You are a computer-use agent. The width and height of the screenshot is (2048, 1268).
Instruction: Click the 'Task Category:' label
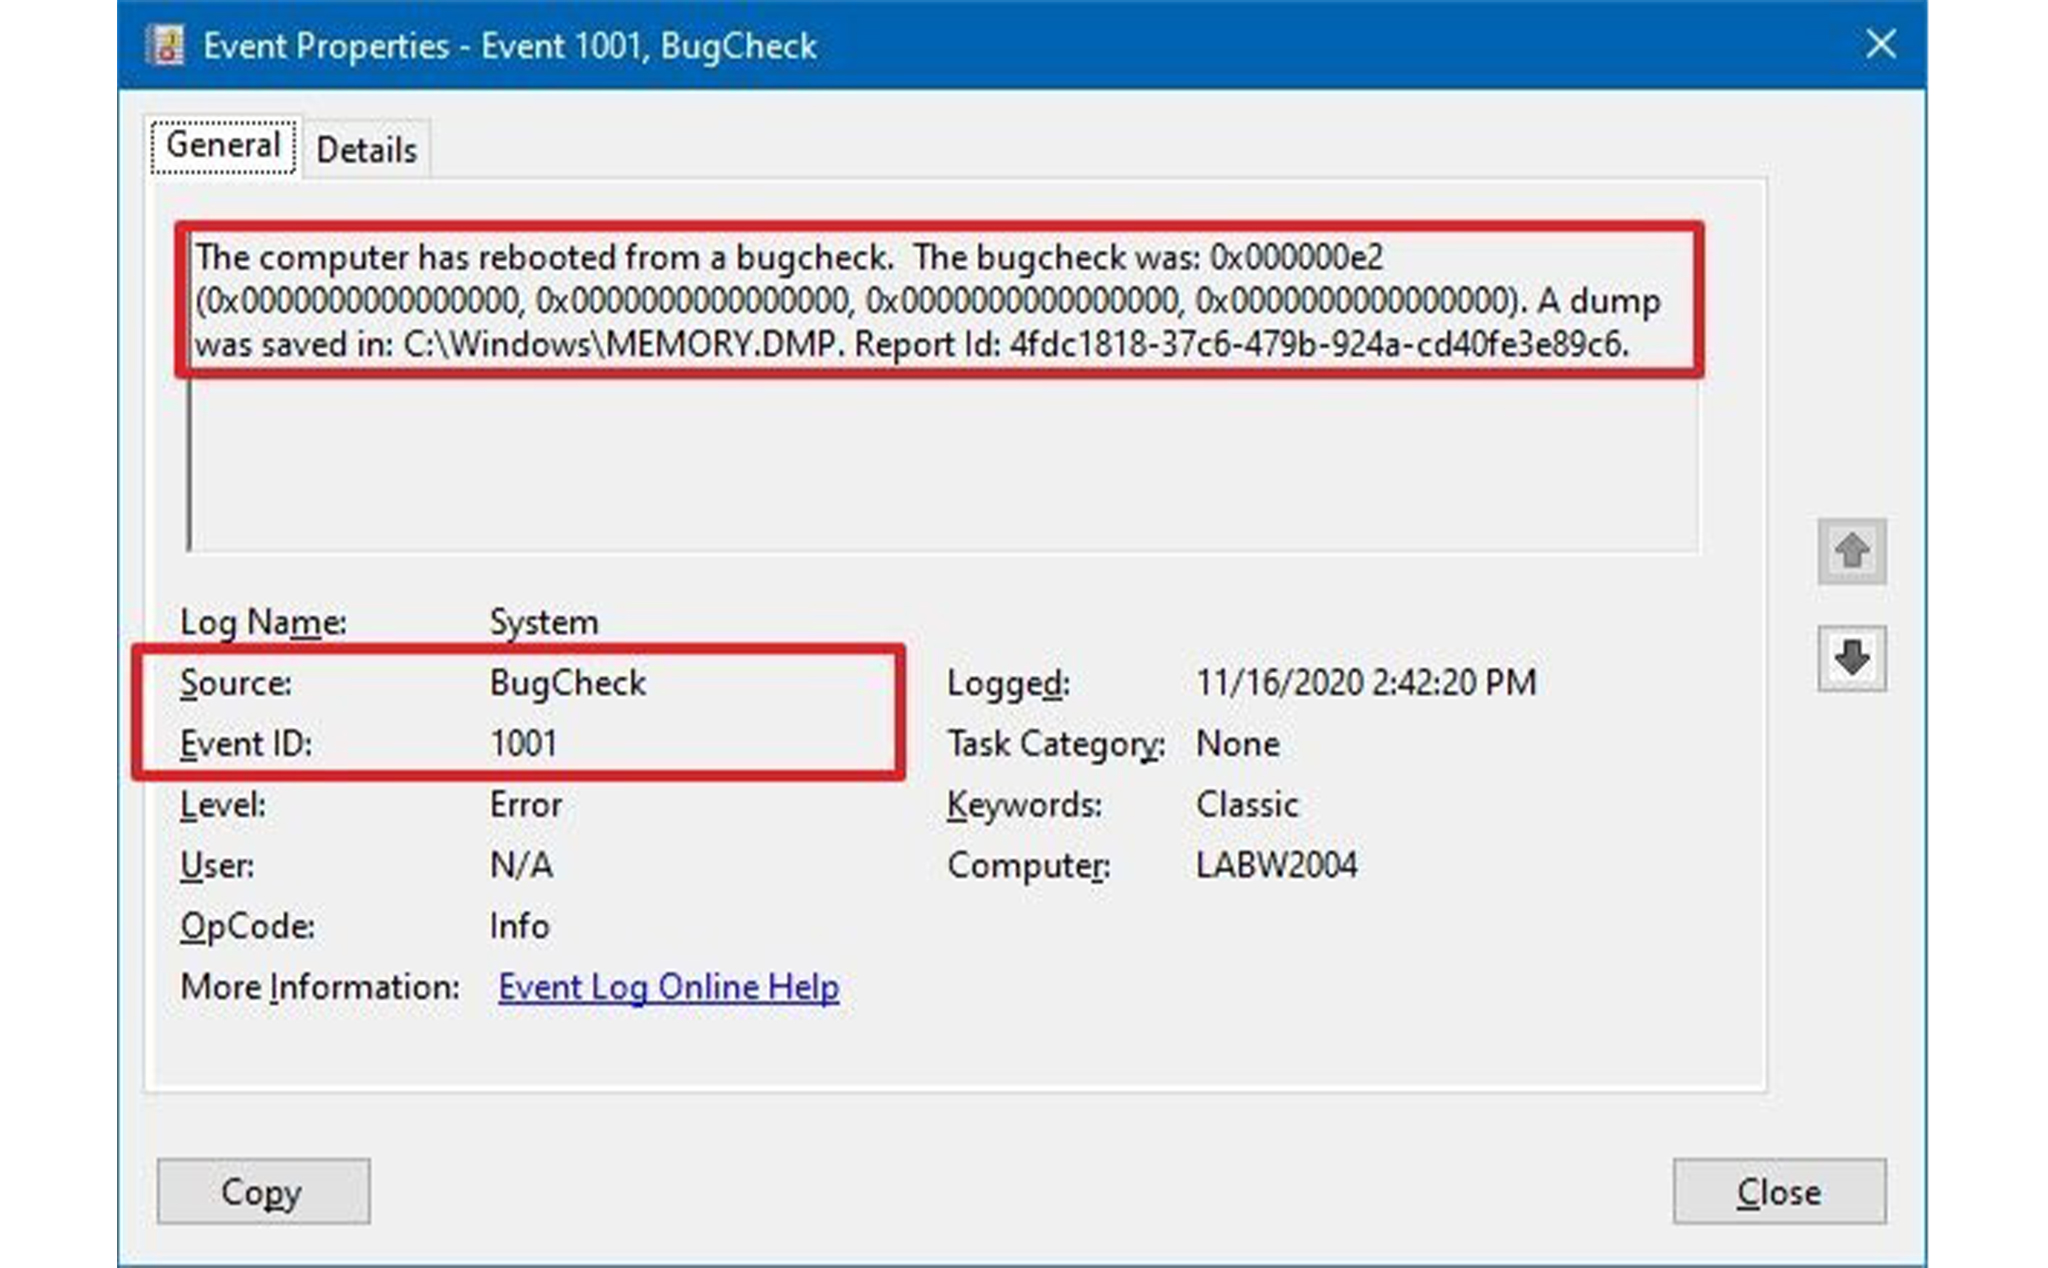pyautogui.click(x=1056, y=744)
